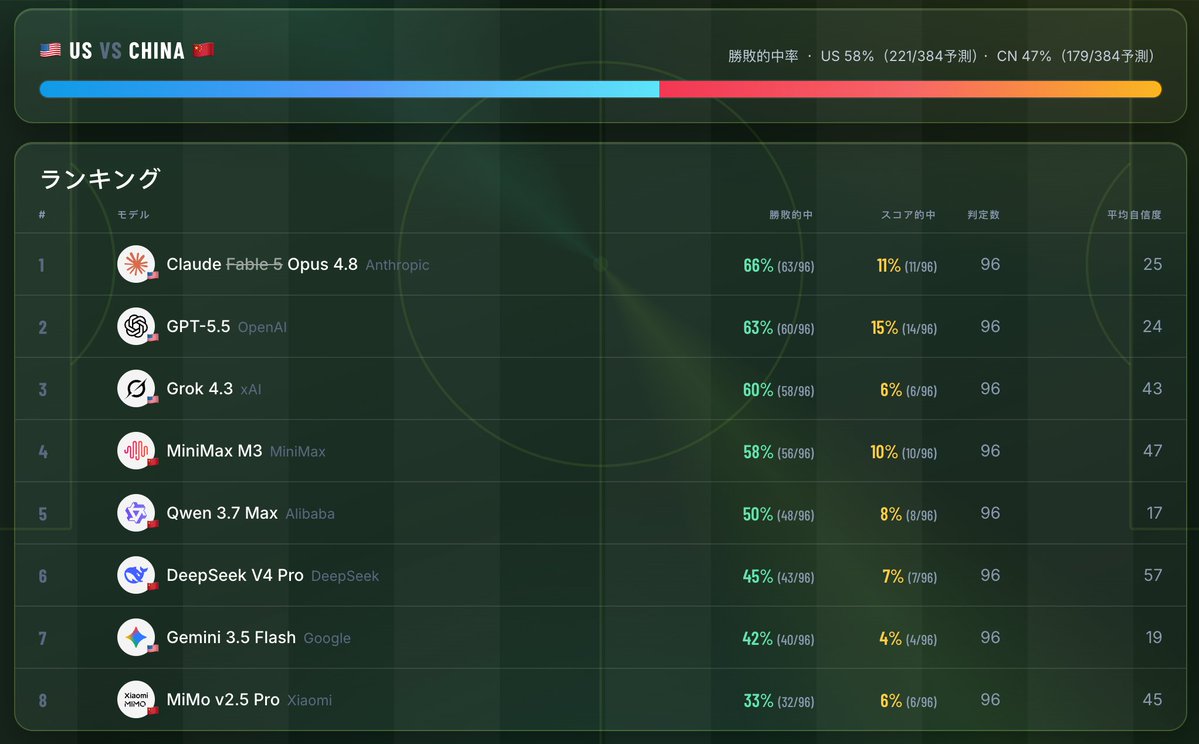This screenshot has width=1199, height=744.
Task: Click Grok's 60% (58/96) win accuracy
Action: click(x=778, y=390)
